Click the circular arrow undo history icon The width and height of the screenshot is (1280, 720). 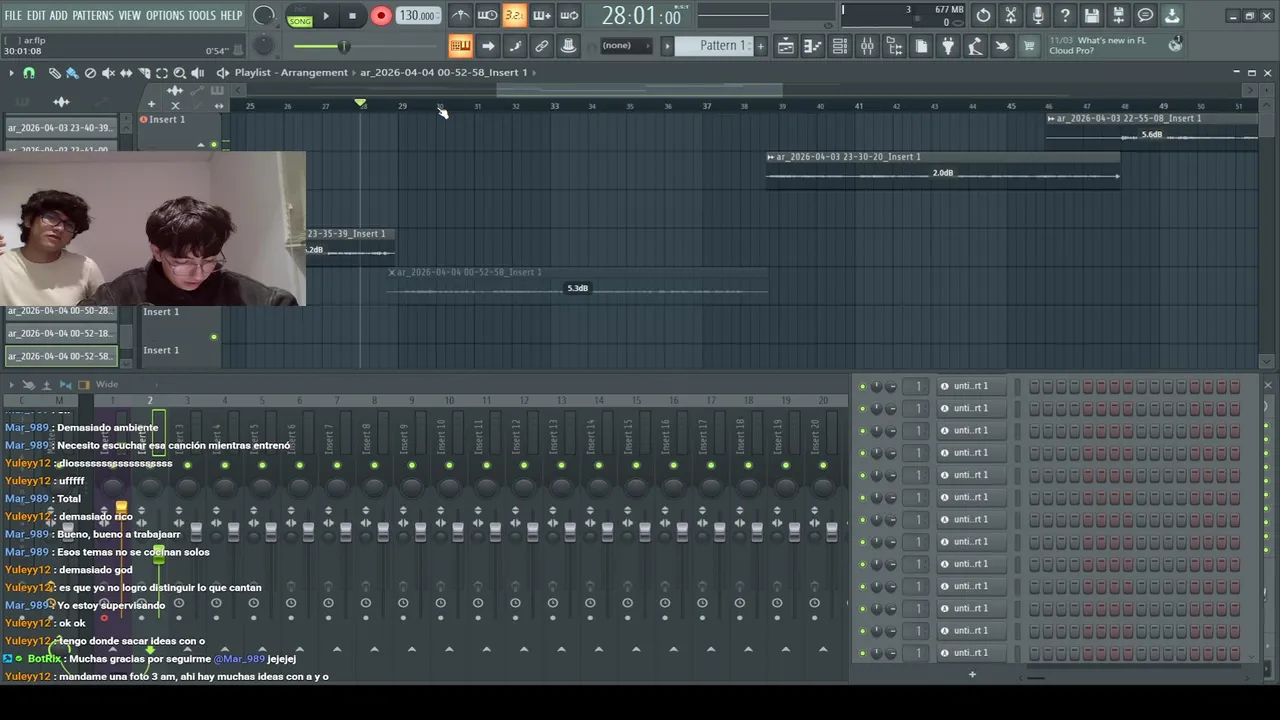click(984, 15)
